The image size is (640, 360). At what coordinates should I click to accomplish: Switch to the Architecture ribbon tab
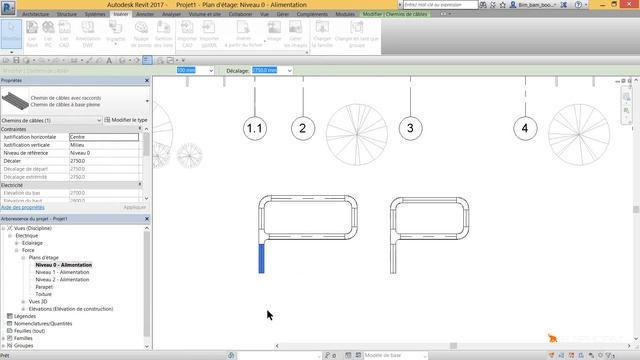pos(36,14)
